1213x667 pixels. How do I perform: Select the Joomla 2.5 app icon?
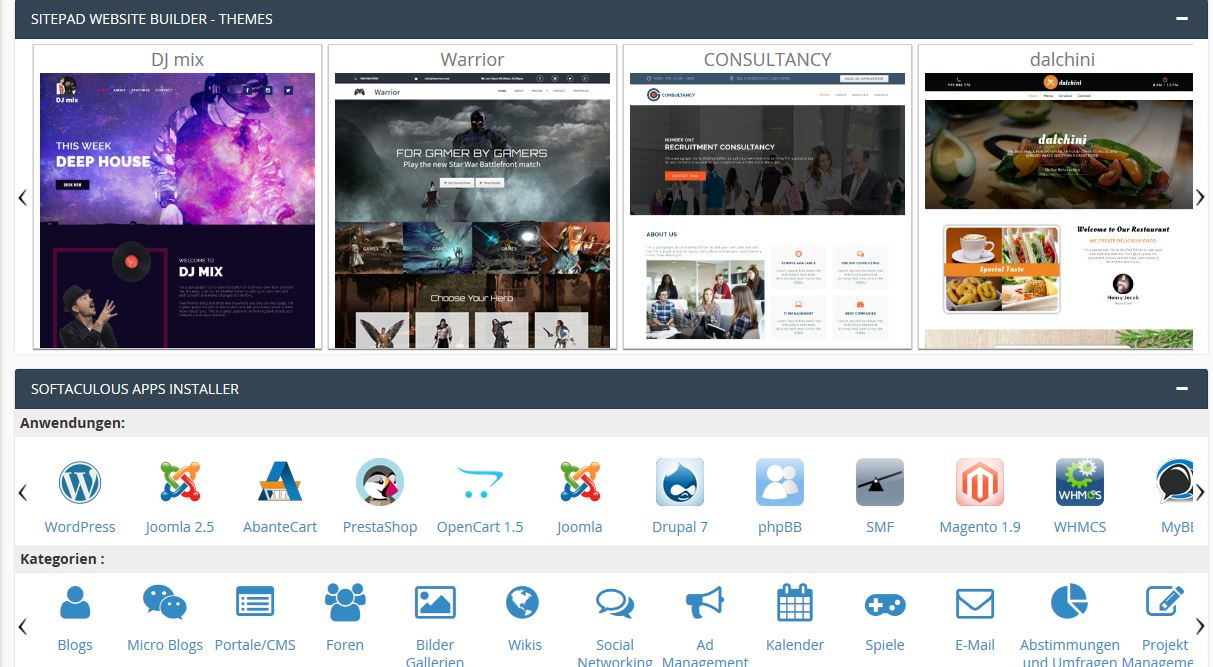[x=180, y=483]
